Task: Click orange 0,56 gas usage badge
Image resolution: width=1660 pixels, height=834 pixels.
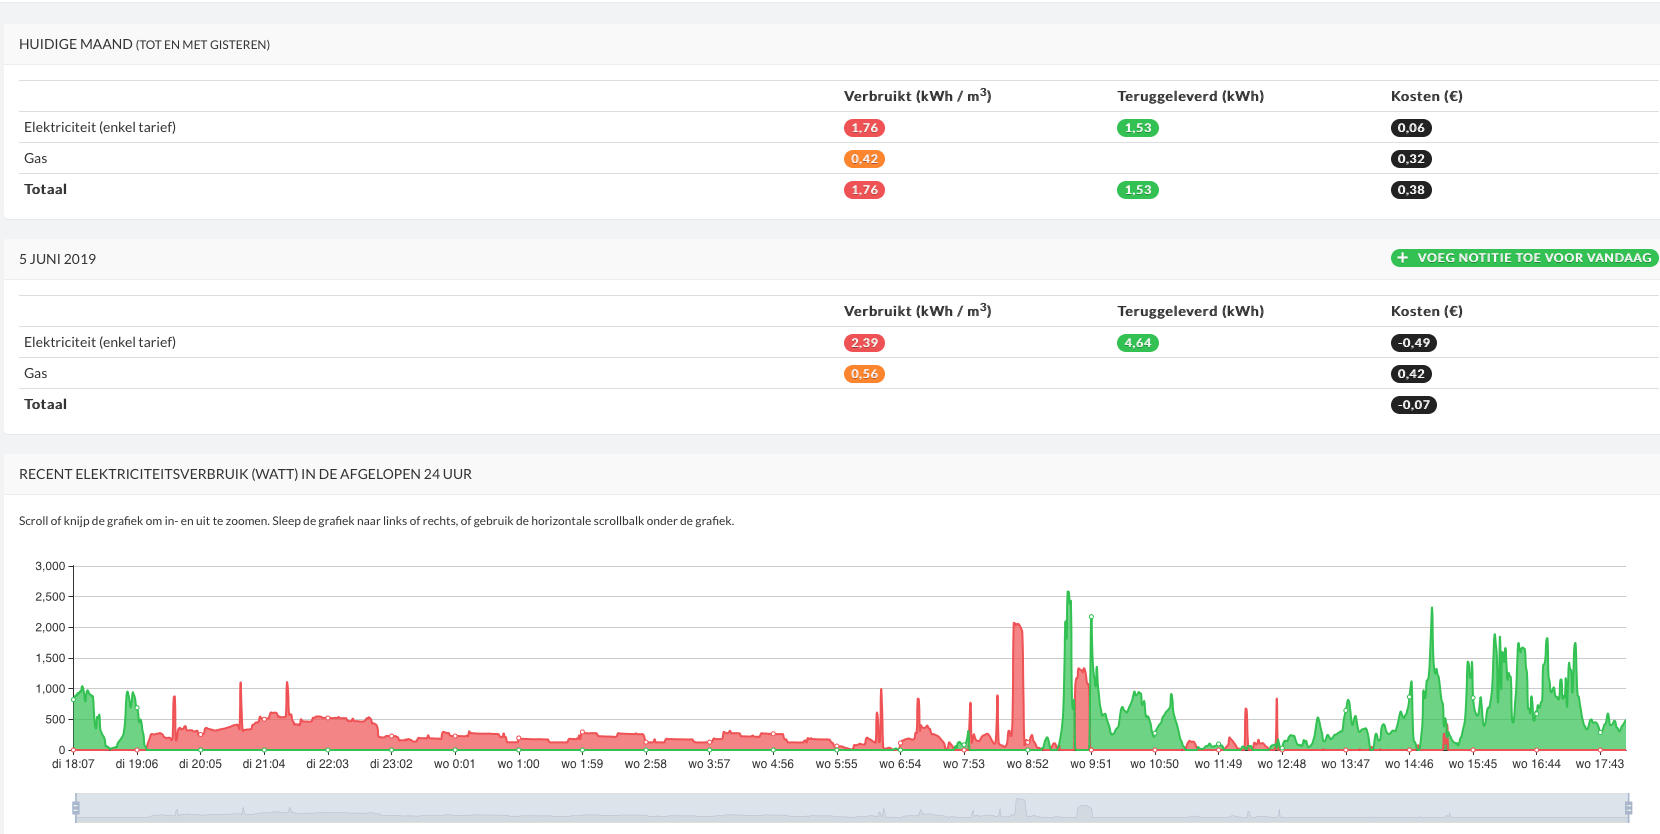Action: tap(864, 374)
